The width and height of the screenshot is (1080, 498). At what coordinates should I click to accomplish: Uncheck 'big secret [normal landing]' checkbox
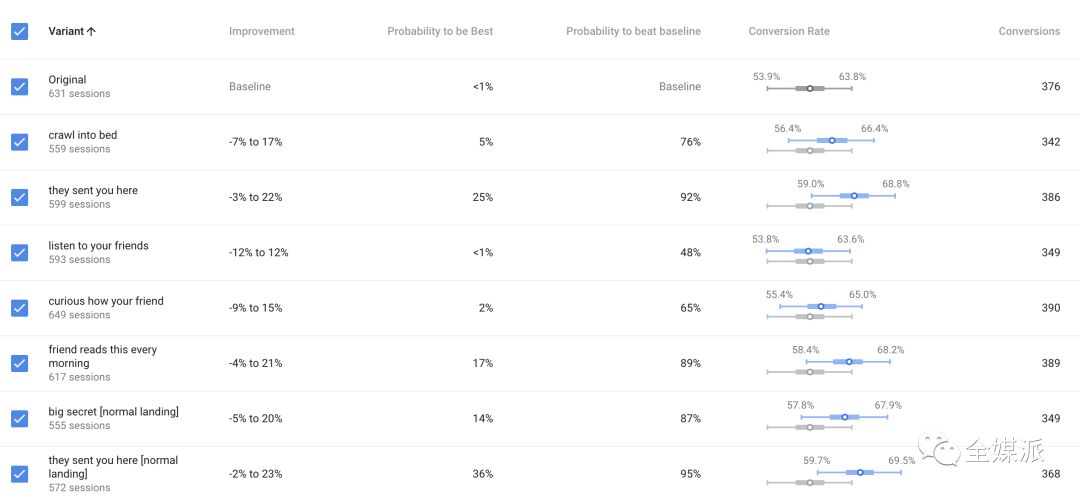pos(19,418)
